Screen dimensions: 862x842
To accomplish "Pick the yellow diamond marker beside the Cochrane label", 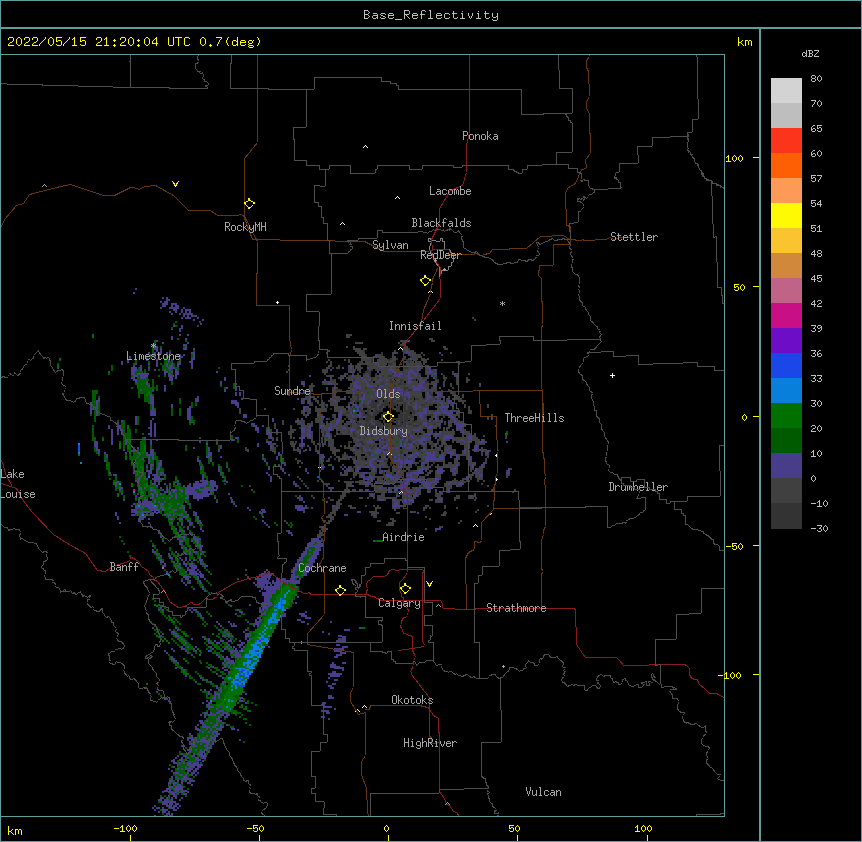I will (340, 590).
